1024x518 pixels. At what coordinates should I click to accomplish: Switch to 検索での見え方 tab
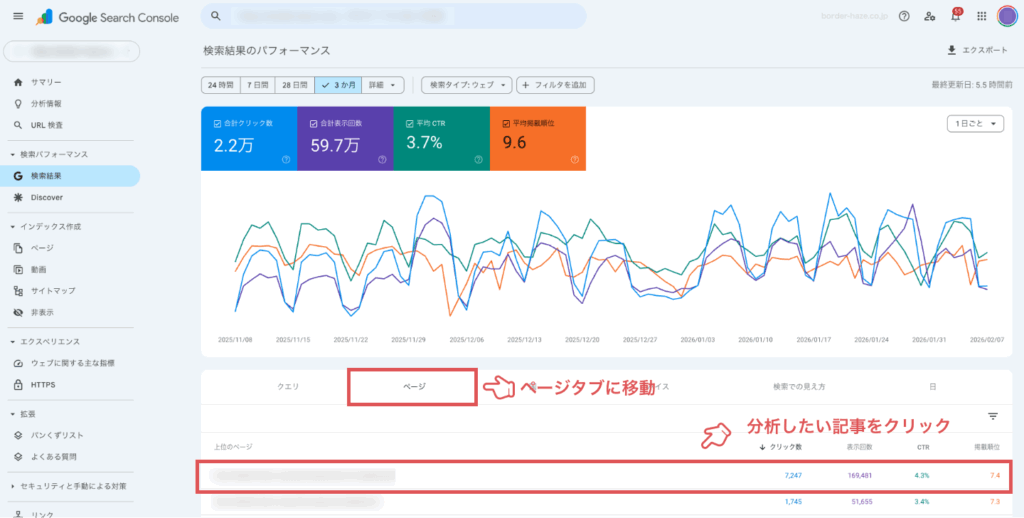pos(799,387)
